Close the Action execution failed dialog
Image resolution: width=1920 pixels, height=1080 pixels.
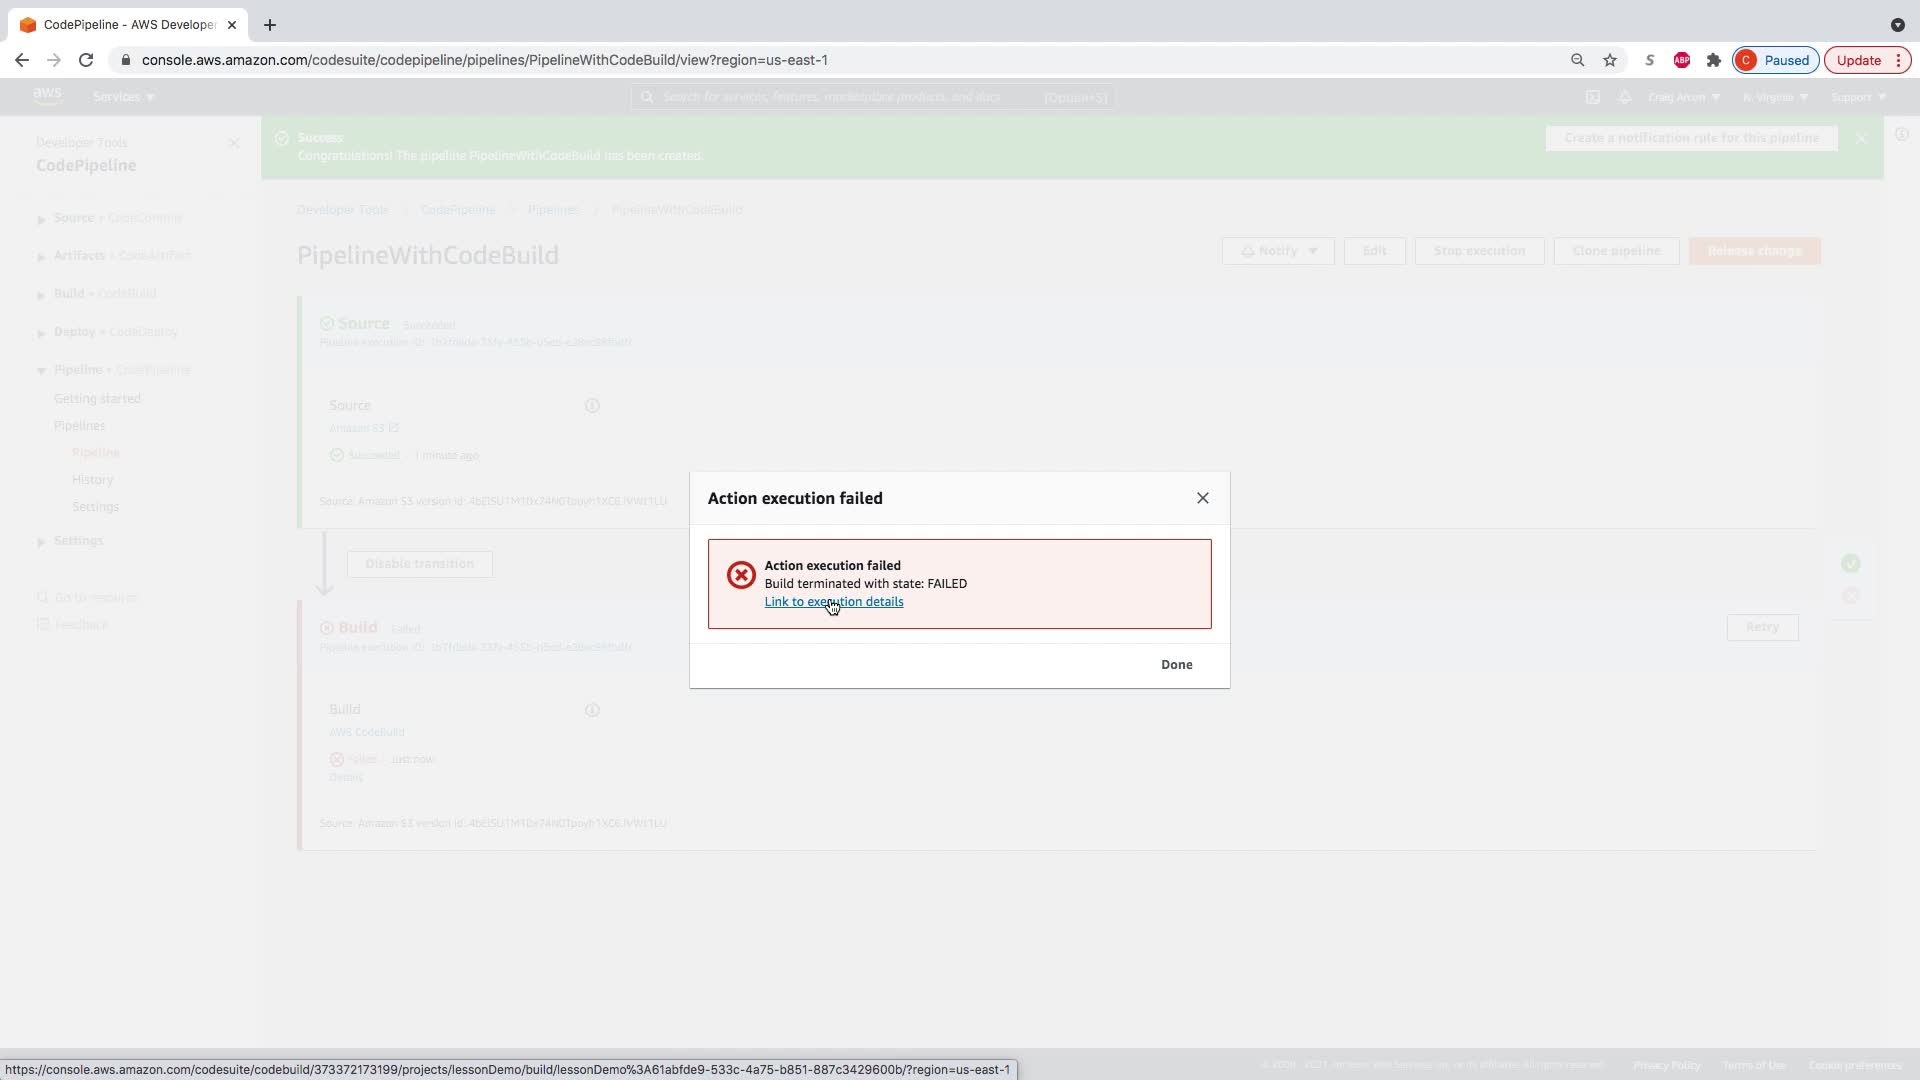(x=1202, y=498)
